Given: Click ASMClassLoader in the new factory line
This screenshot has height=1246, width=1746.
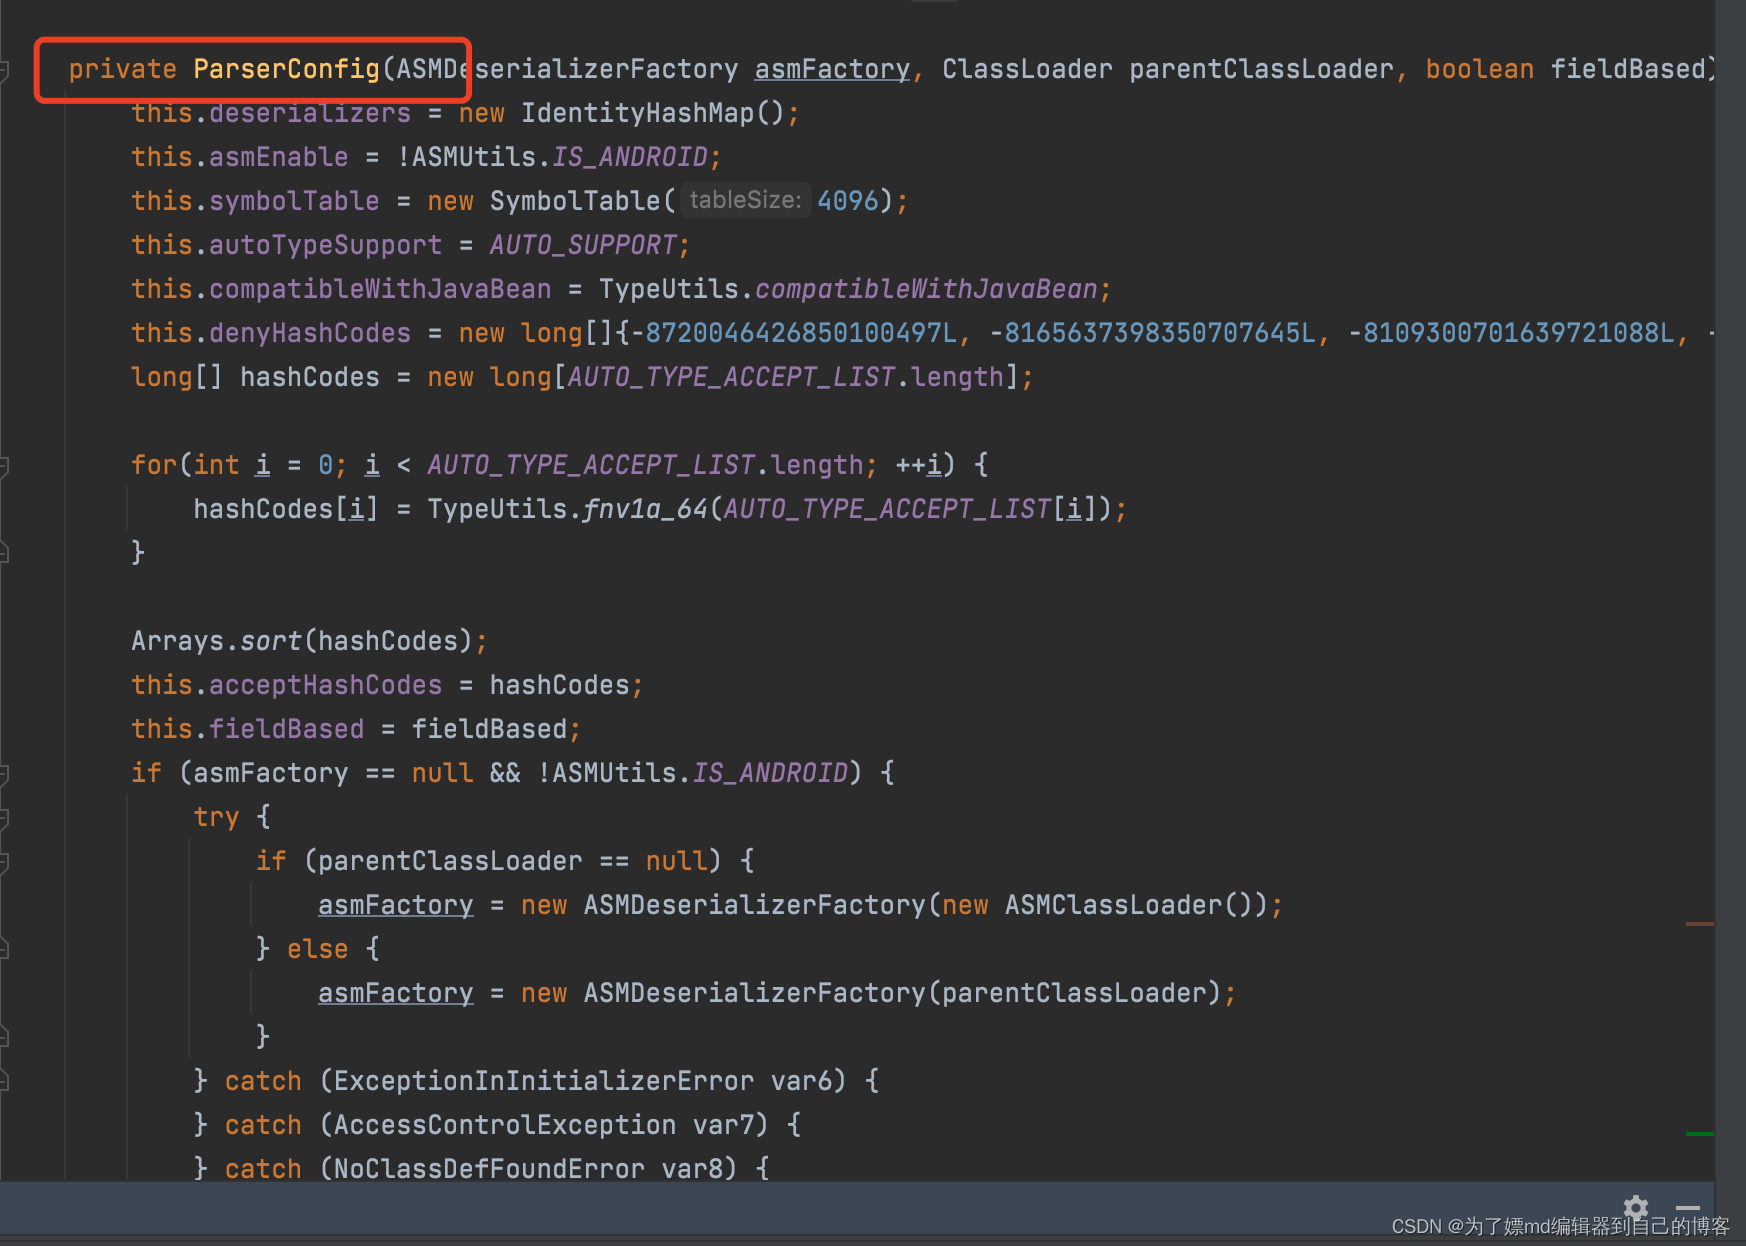Looking at the screenshot, I should (1114, 905).
